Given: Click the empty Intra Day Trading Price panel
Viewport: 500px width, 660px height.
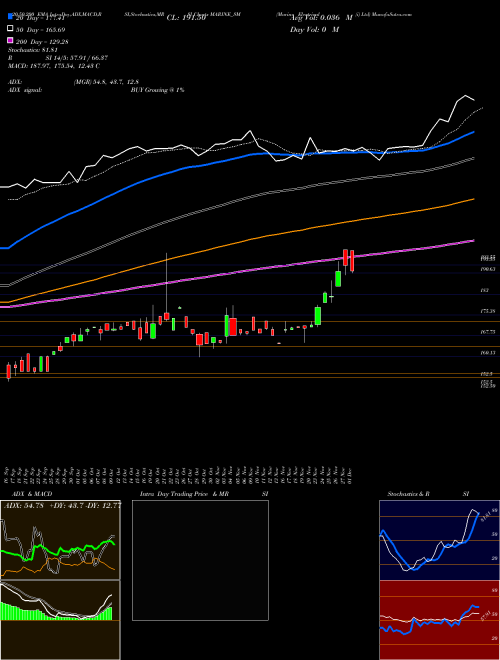Looking at the screenshot, I should 200,560.
